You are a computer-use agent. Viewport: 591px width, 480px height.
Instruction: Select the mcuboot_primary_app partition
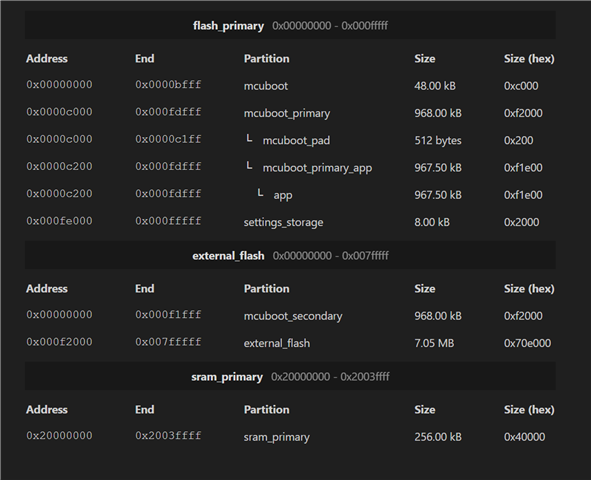(x=317, y=168)
